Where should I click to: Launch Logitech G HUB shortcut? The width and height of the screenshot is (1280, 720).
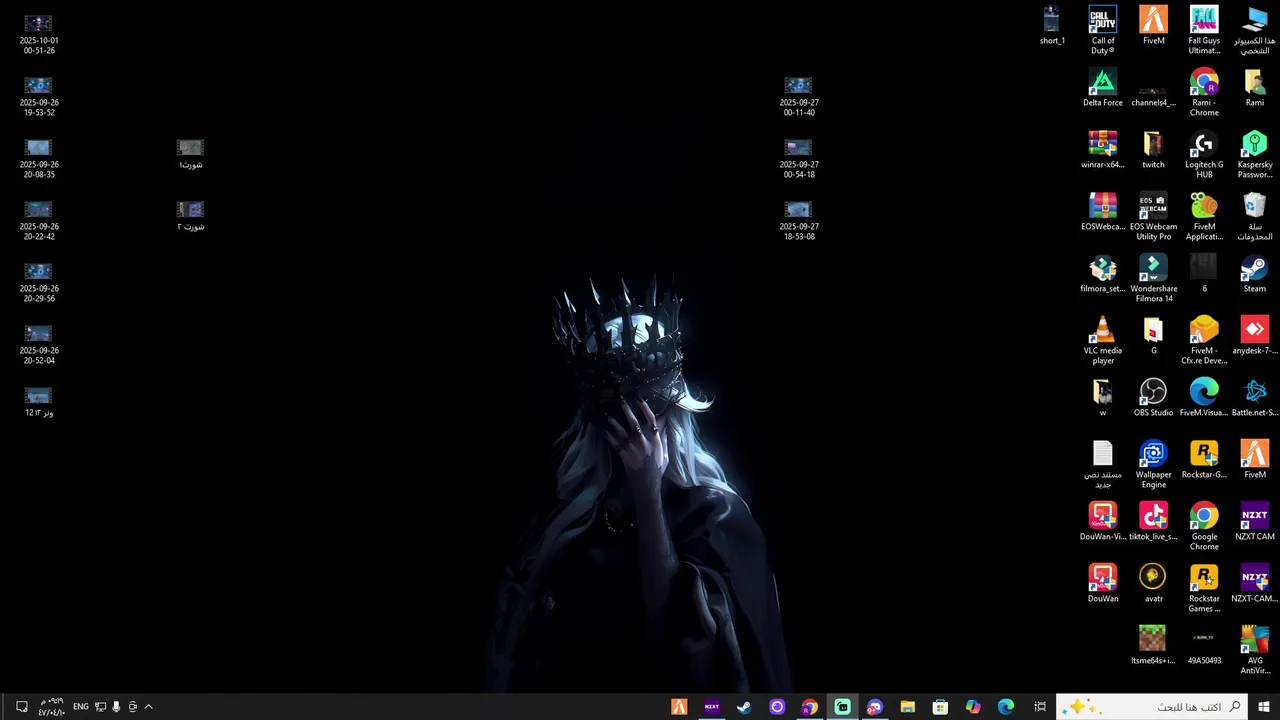(x=1204, y=154)
